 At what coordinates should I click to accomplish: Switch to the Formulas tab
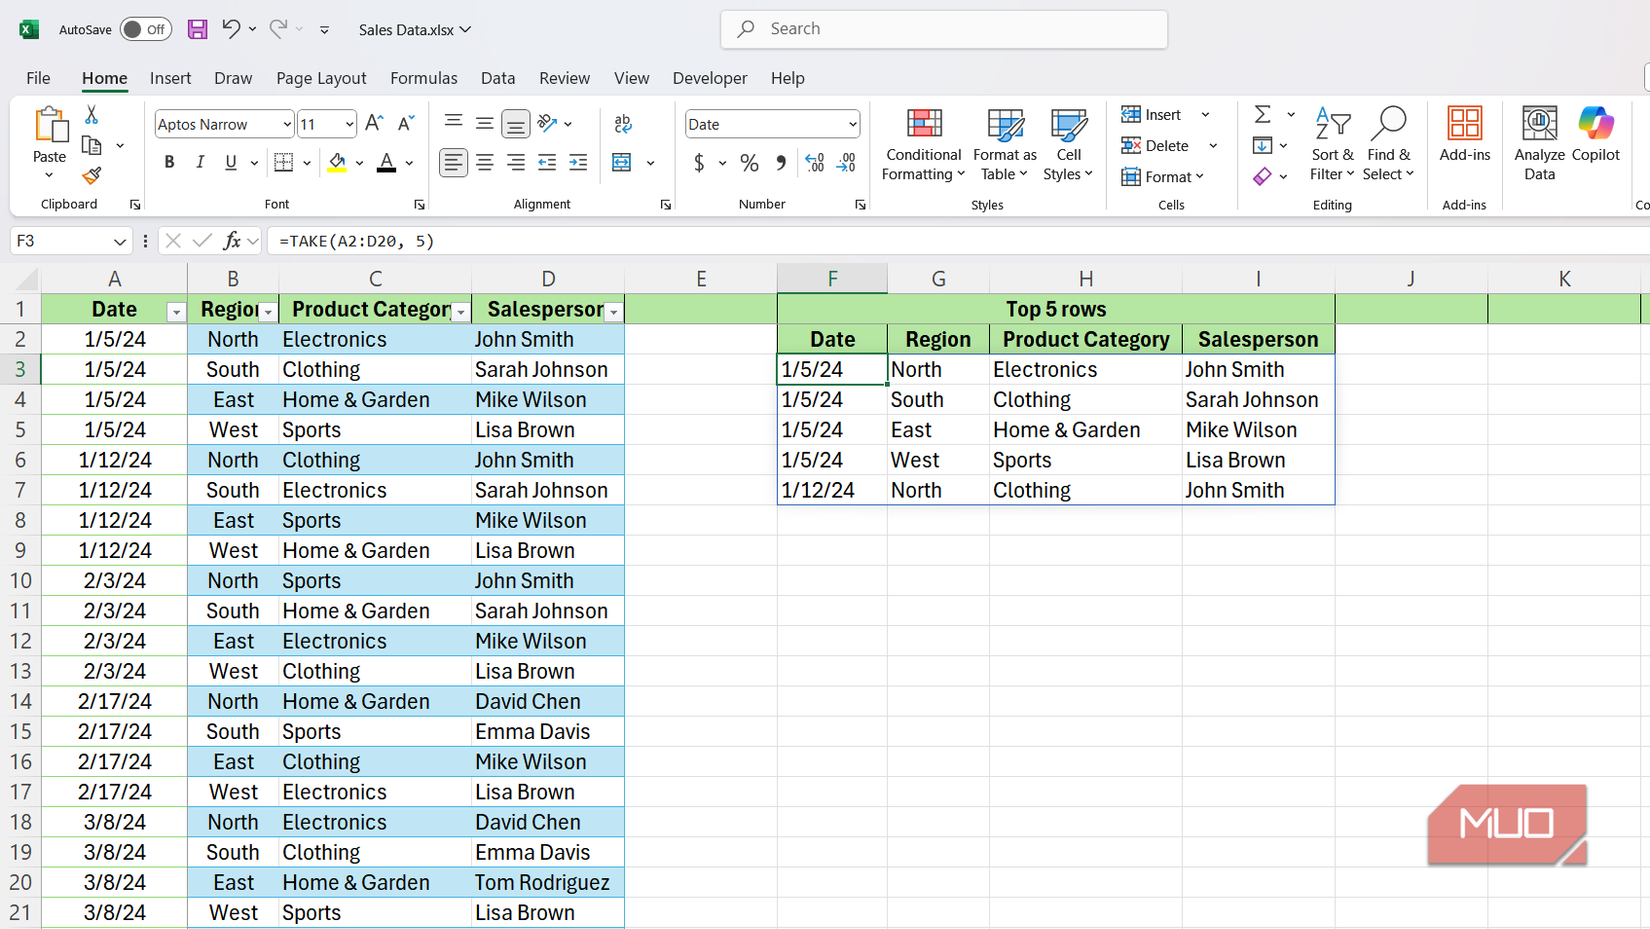pyautogui.click(x=424, y=78)
